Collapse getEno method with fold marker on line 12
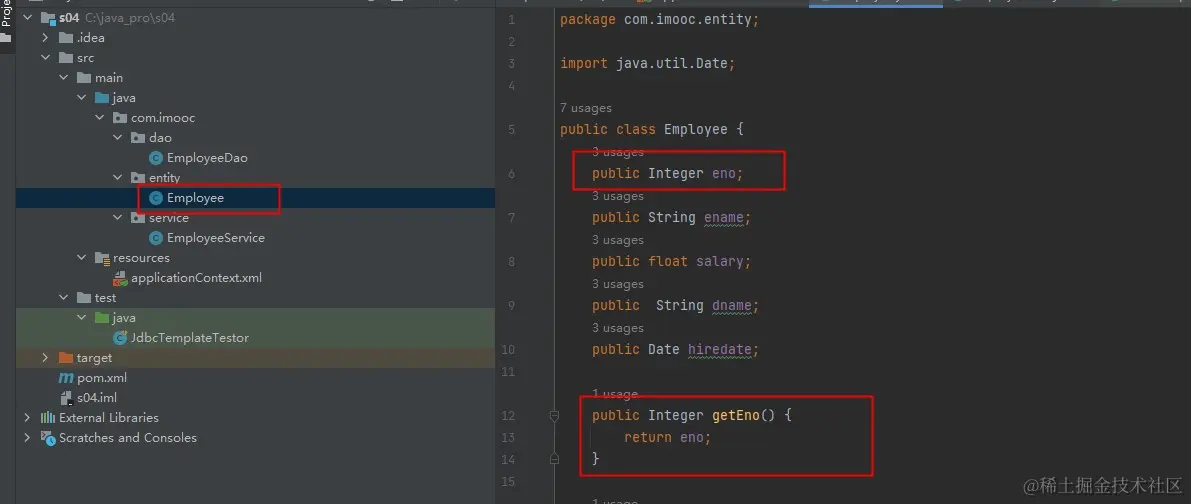Image resolution: width=1191 pixels, height=504 pixels. (554, 416)
